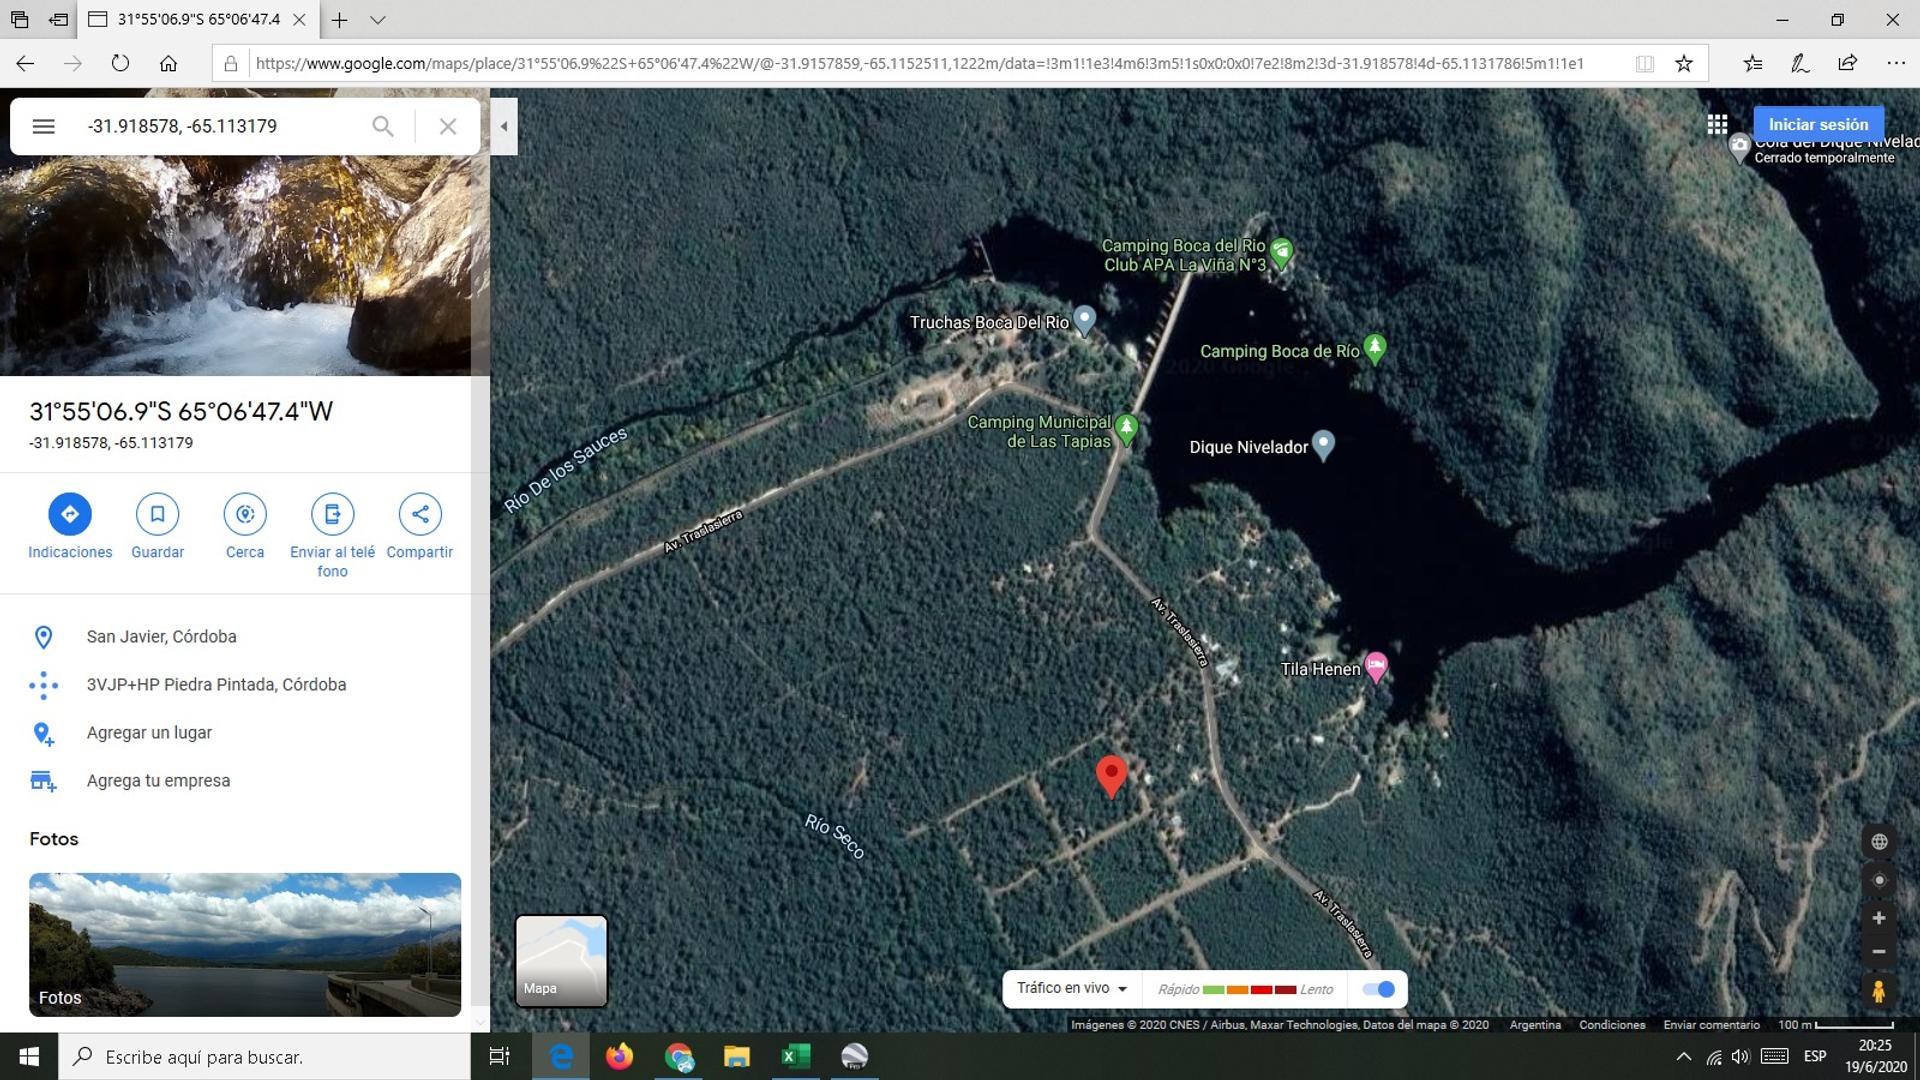Screen dimensions: 1920x1080
Task: Open browser settings ellipsis menu
Action: coord(1896,63)
